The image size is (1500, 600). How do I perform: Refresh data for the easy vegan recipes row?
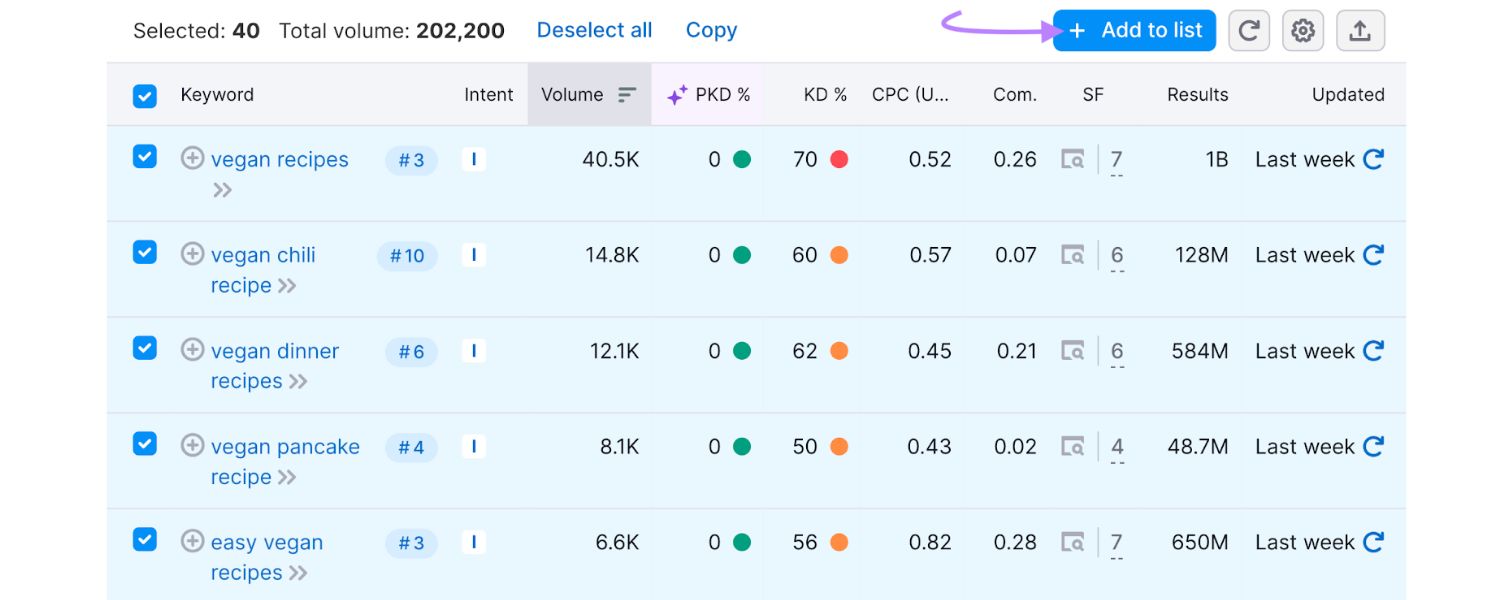1373,542
